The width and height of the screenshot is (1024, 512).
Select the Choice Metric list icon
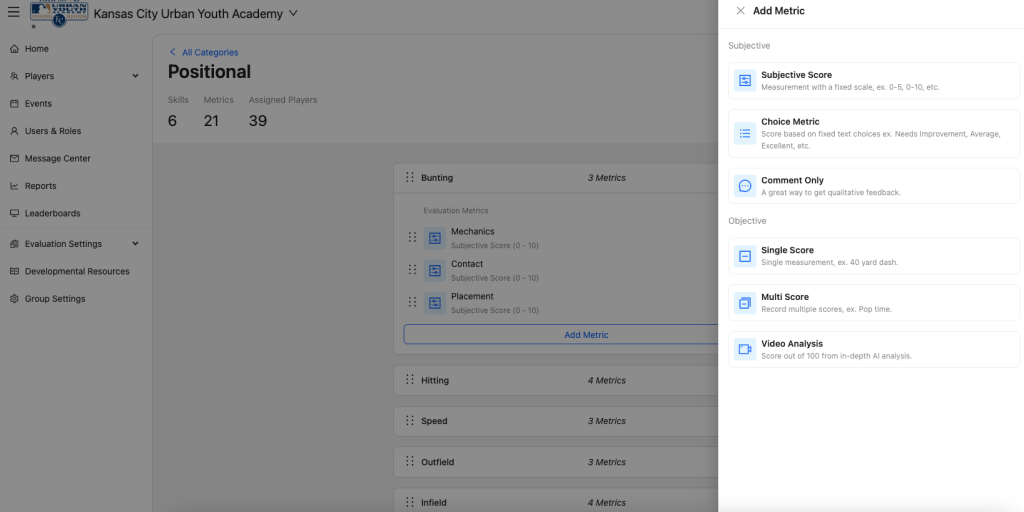pyautogui.click(x=745, y=133)
